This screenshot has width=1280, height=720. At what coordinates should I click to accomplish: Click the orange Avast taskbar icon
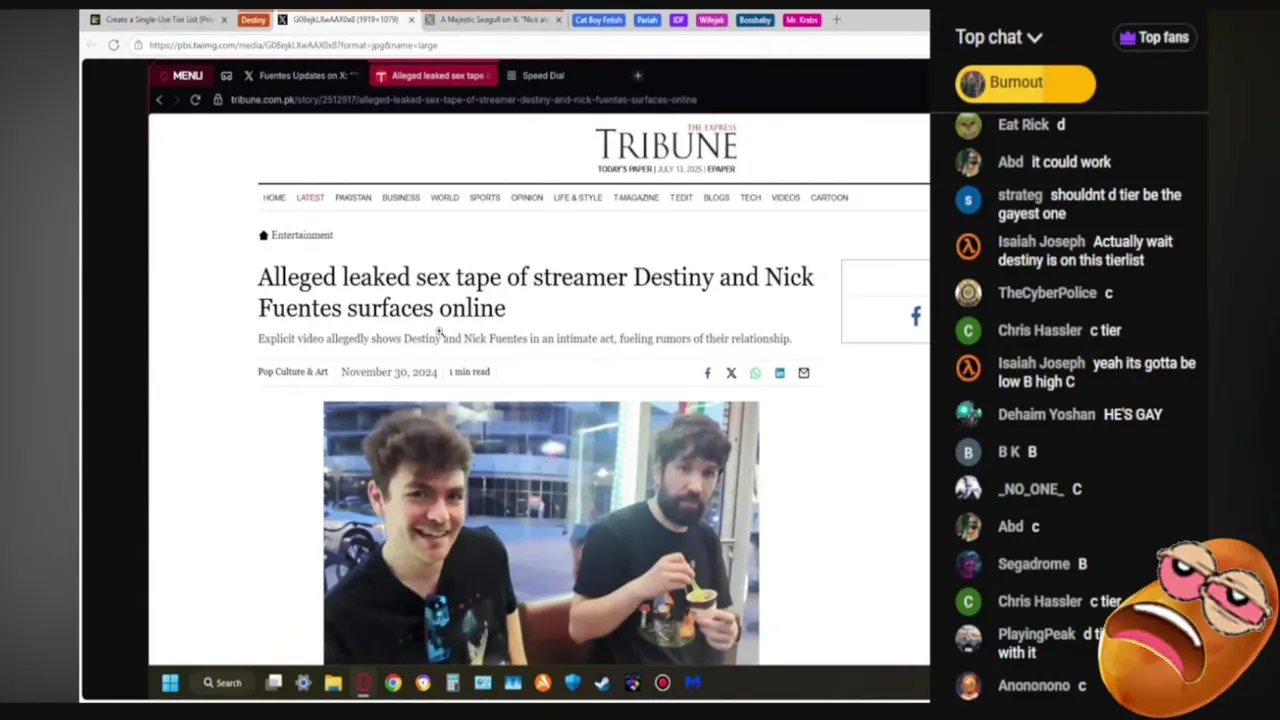(543, 683)
